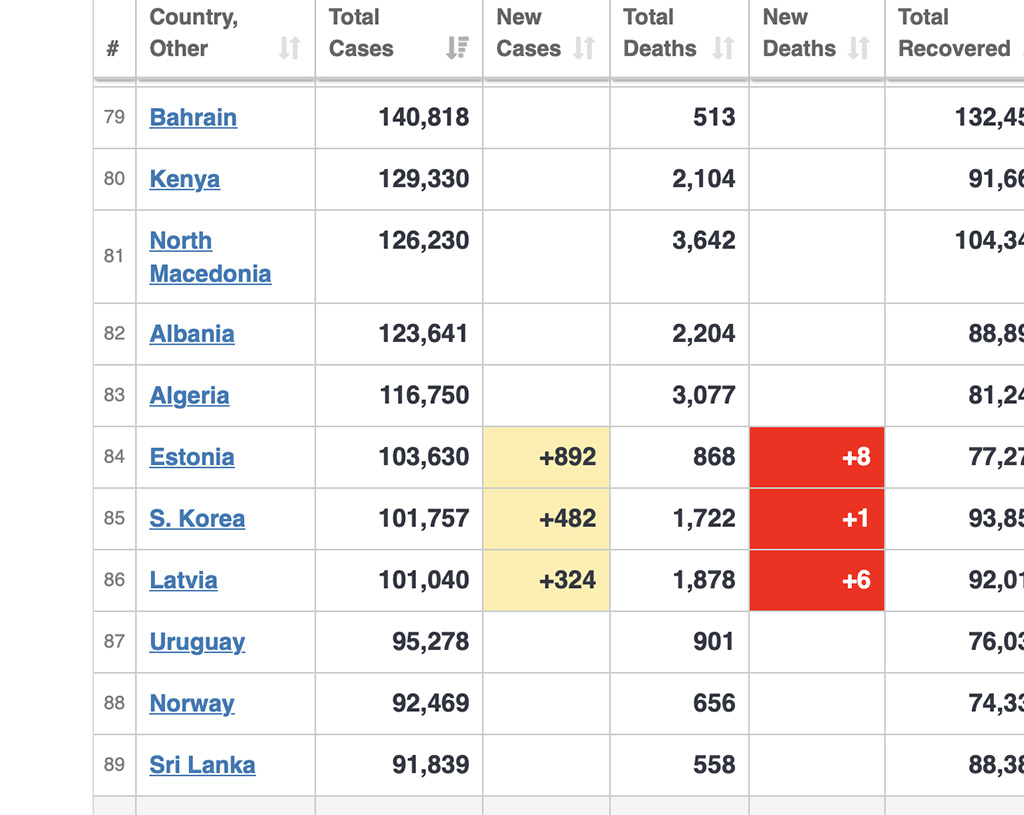Screen dimensions: 1024x815
Task: Click Total Cases sort arrow icon
Action: [x=457, y=48]
